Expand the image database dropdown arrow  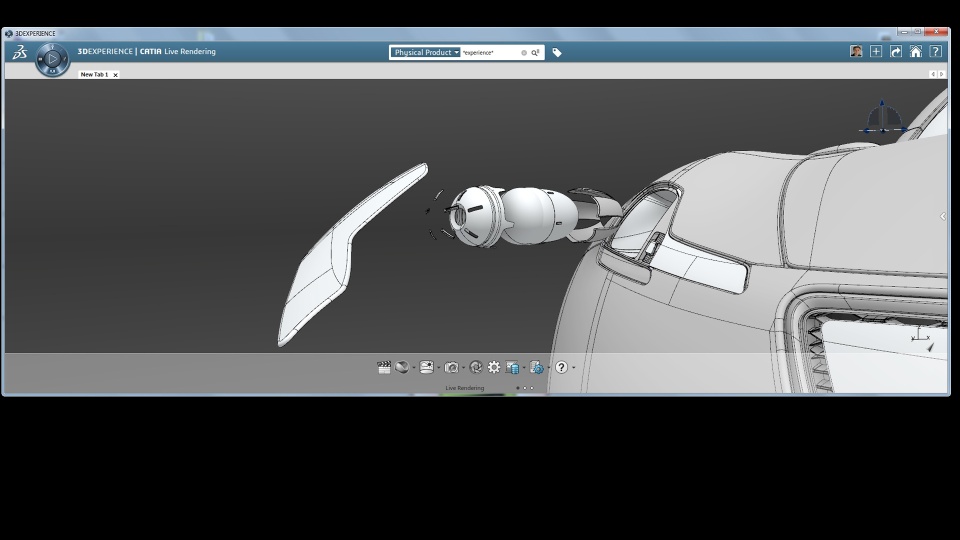tap(524, 368)
